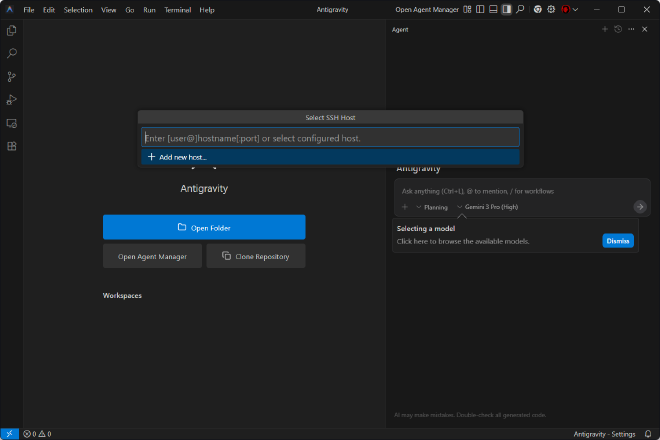This screenshot has height=440, width=660.
Task: Open the Remote Explorer view
Action: tap(12, 123)
